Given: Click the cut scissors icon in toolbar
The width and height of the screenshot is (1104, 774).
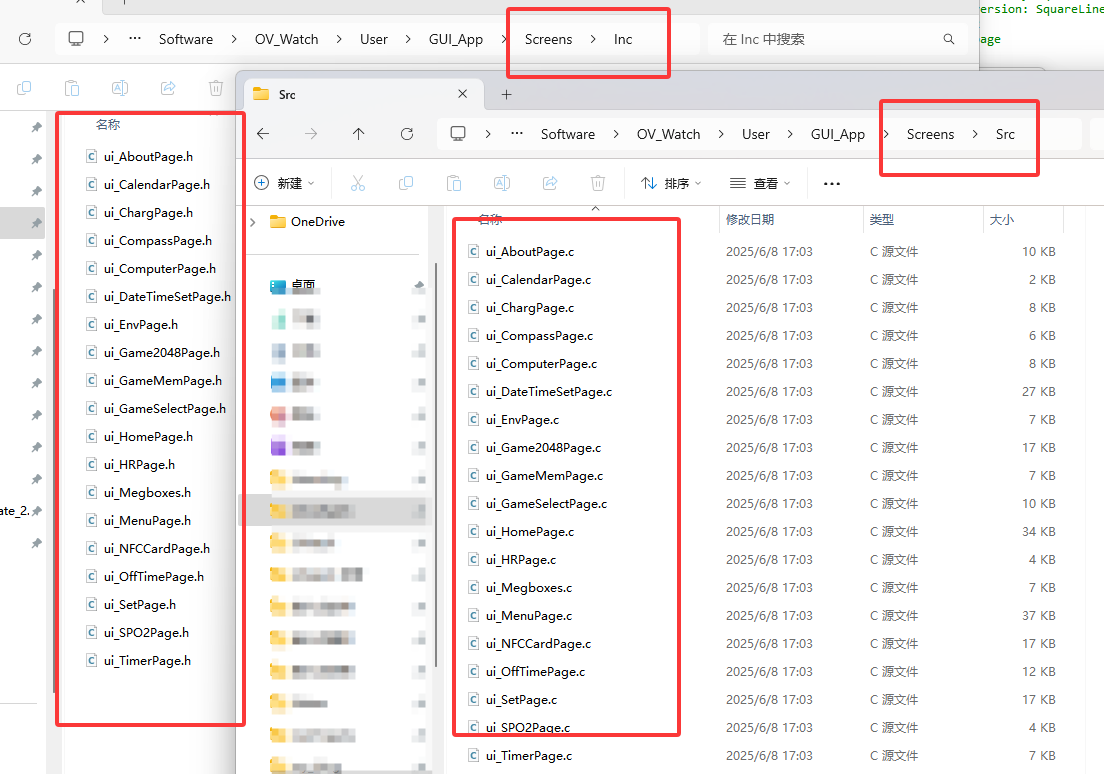Looking at the screenshot, I should 358,183.
